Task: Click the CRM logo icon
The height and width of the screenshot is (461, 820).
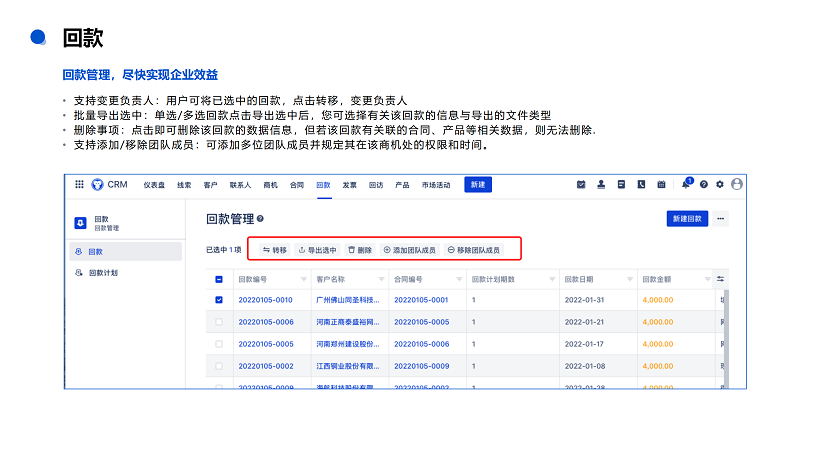Action: point(97,185)
